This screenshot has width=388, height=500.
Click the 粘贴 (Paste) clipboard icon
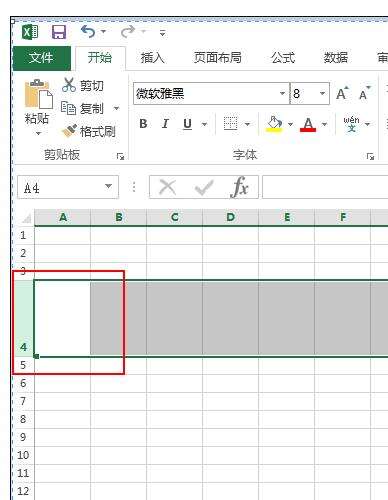(x=38, y=94)
